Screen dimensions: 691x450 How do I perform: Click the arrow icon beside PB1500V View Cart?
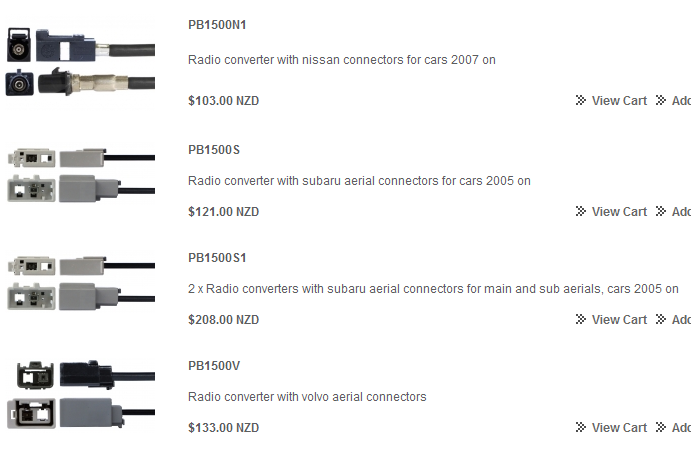(581, 428)
